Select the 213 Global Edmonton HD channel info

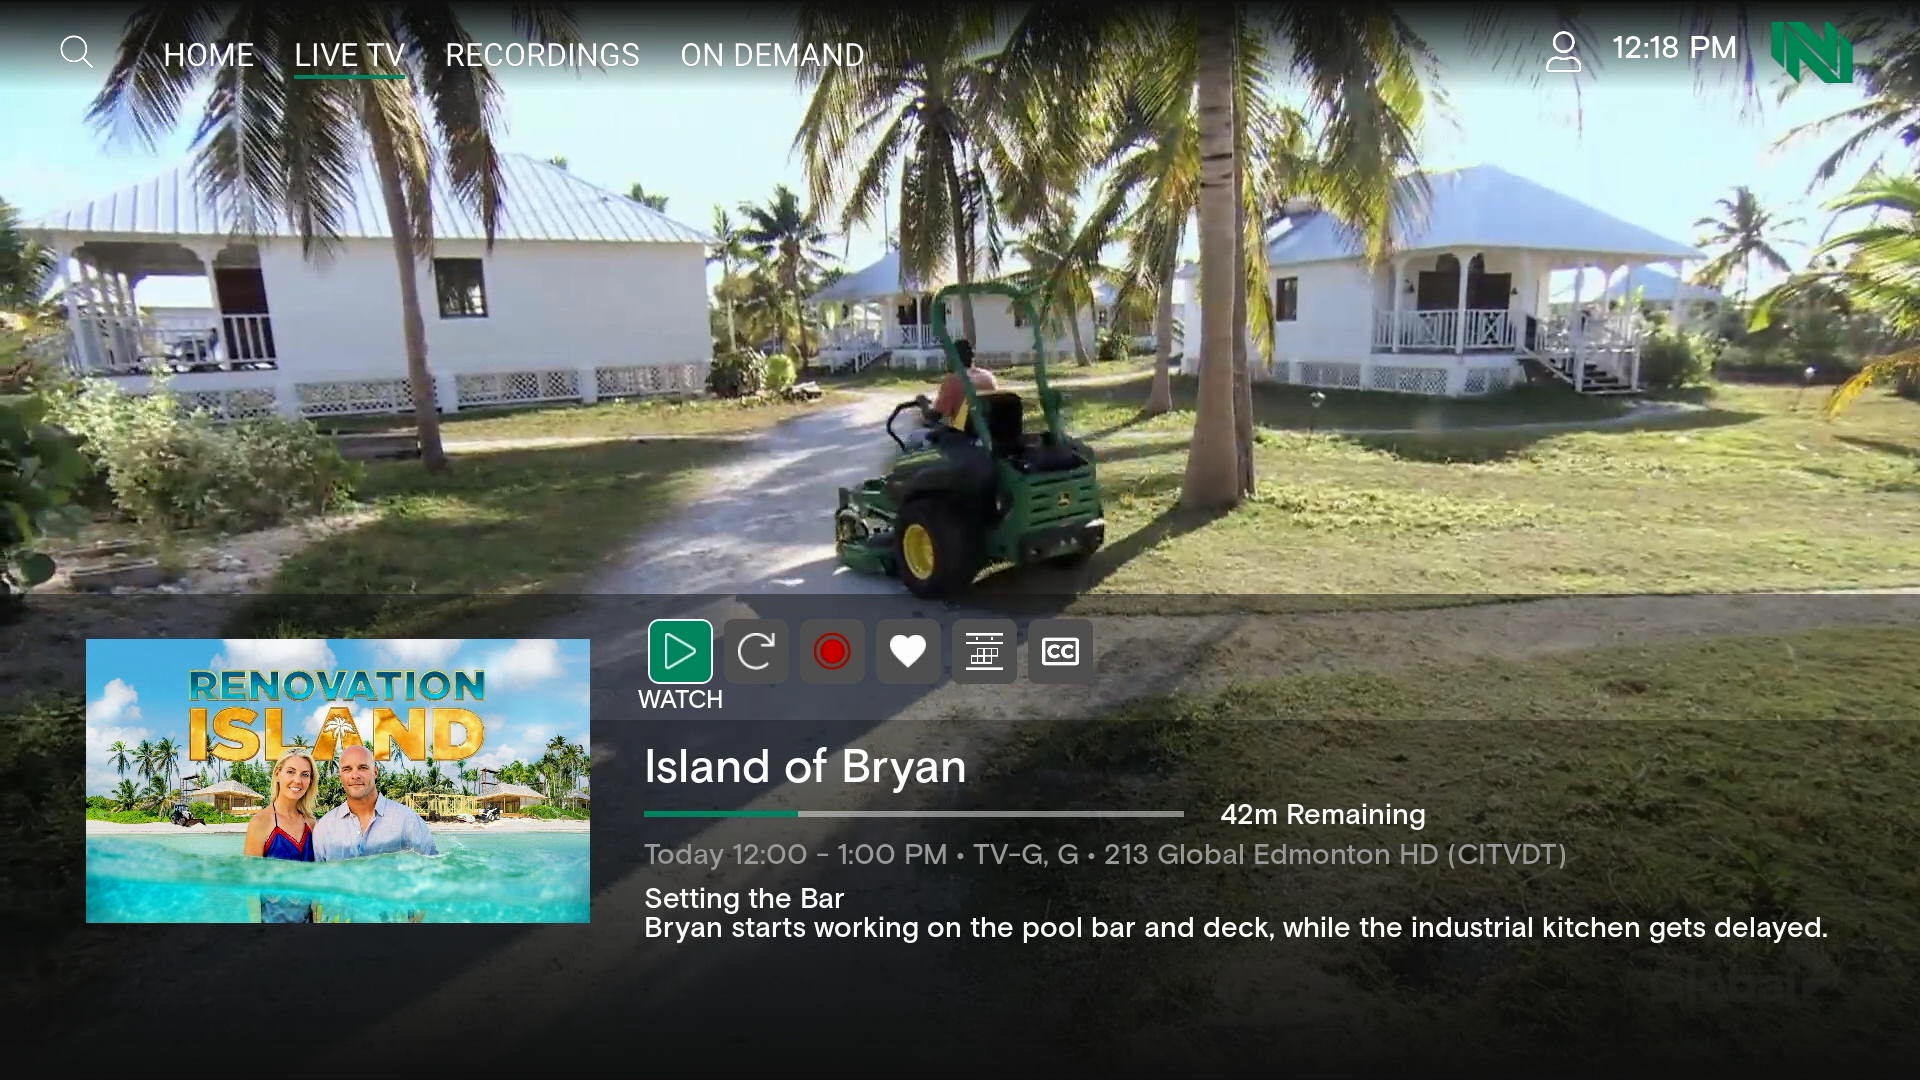coord(1335,855)
